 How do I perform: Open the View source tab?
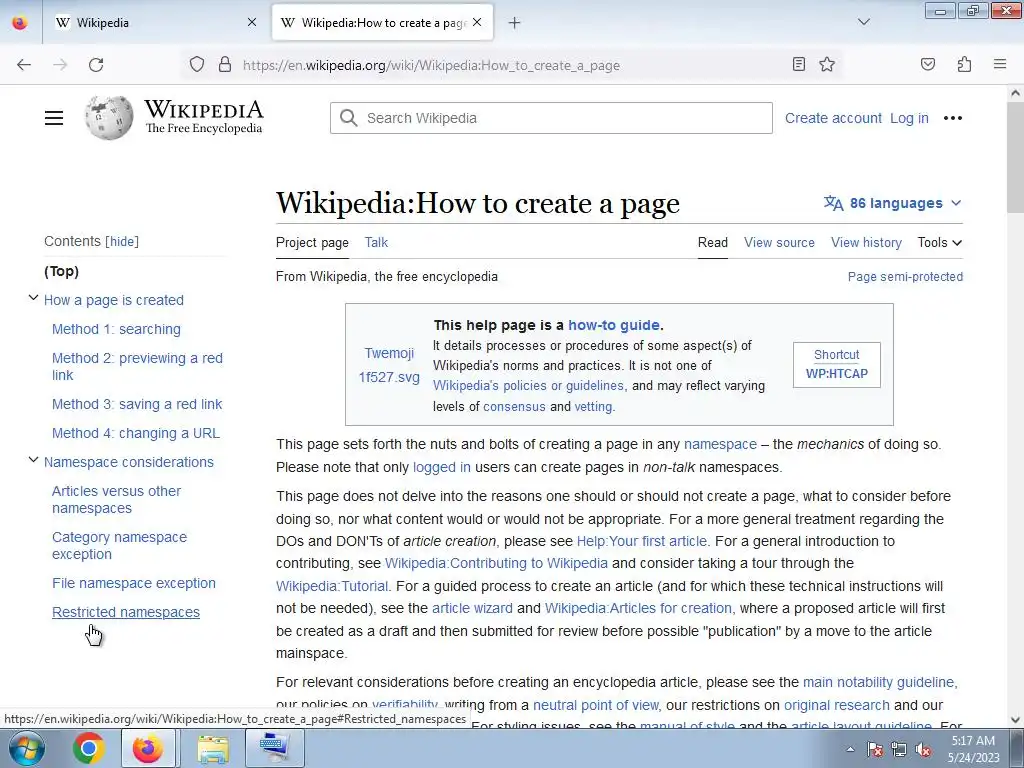tap(779, 242)
